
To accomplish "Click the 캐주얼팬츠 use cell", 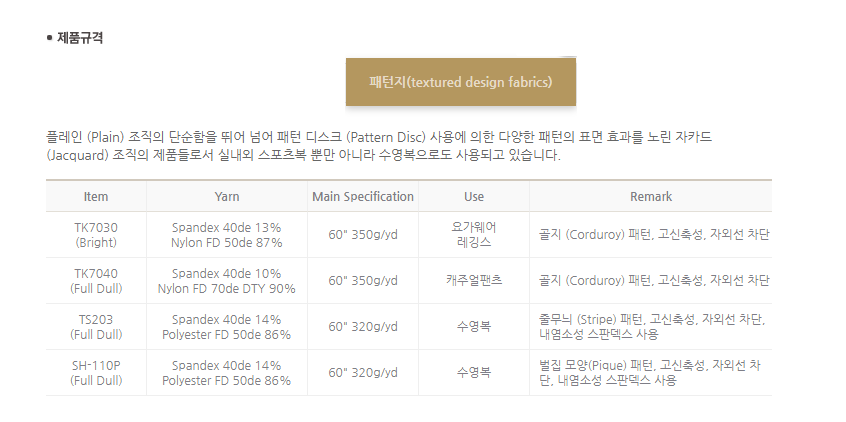I will click(x=474, y=281).
